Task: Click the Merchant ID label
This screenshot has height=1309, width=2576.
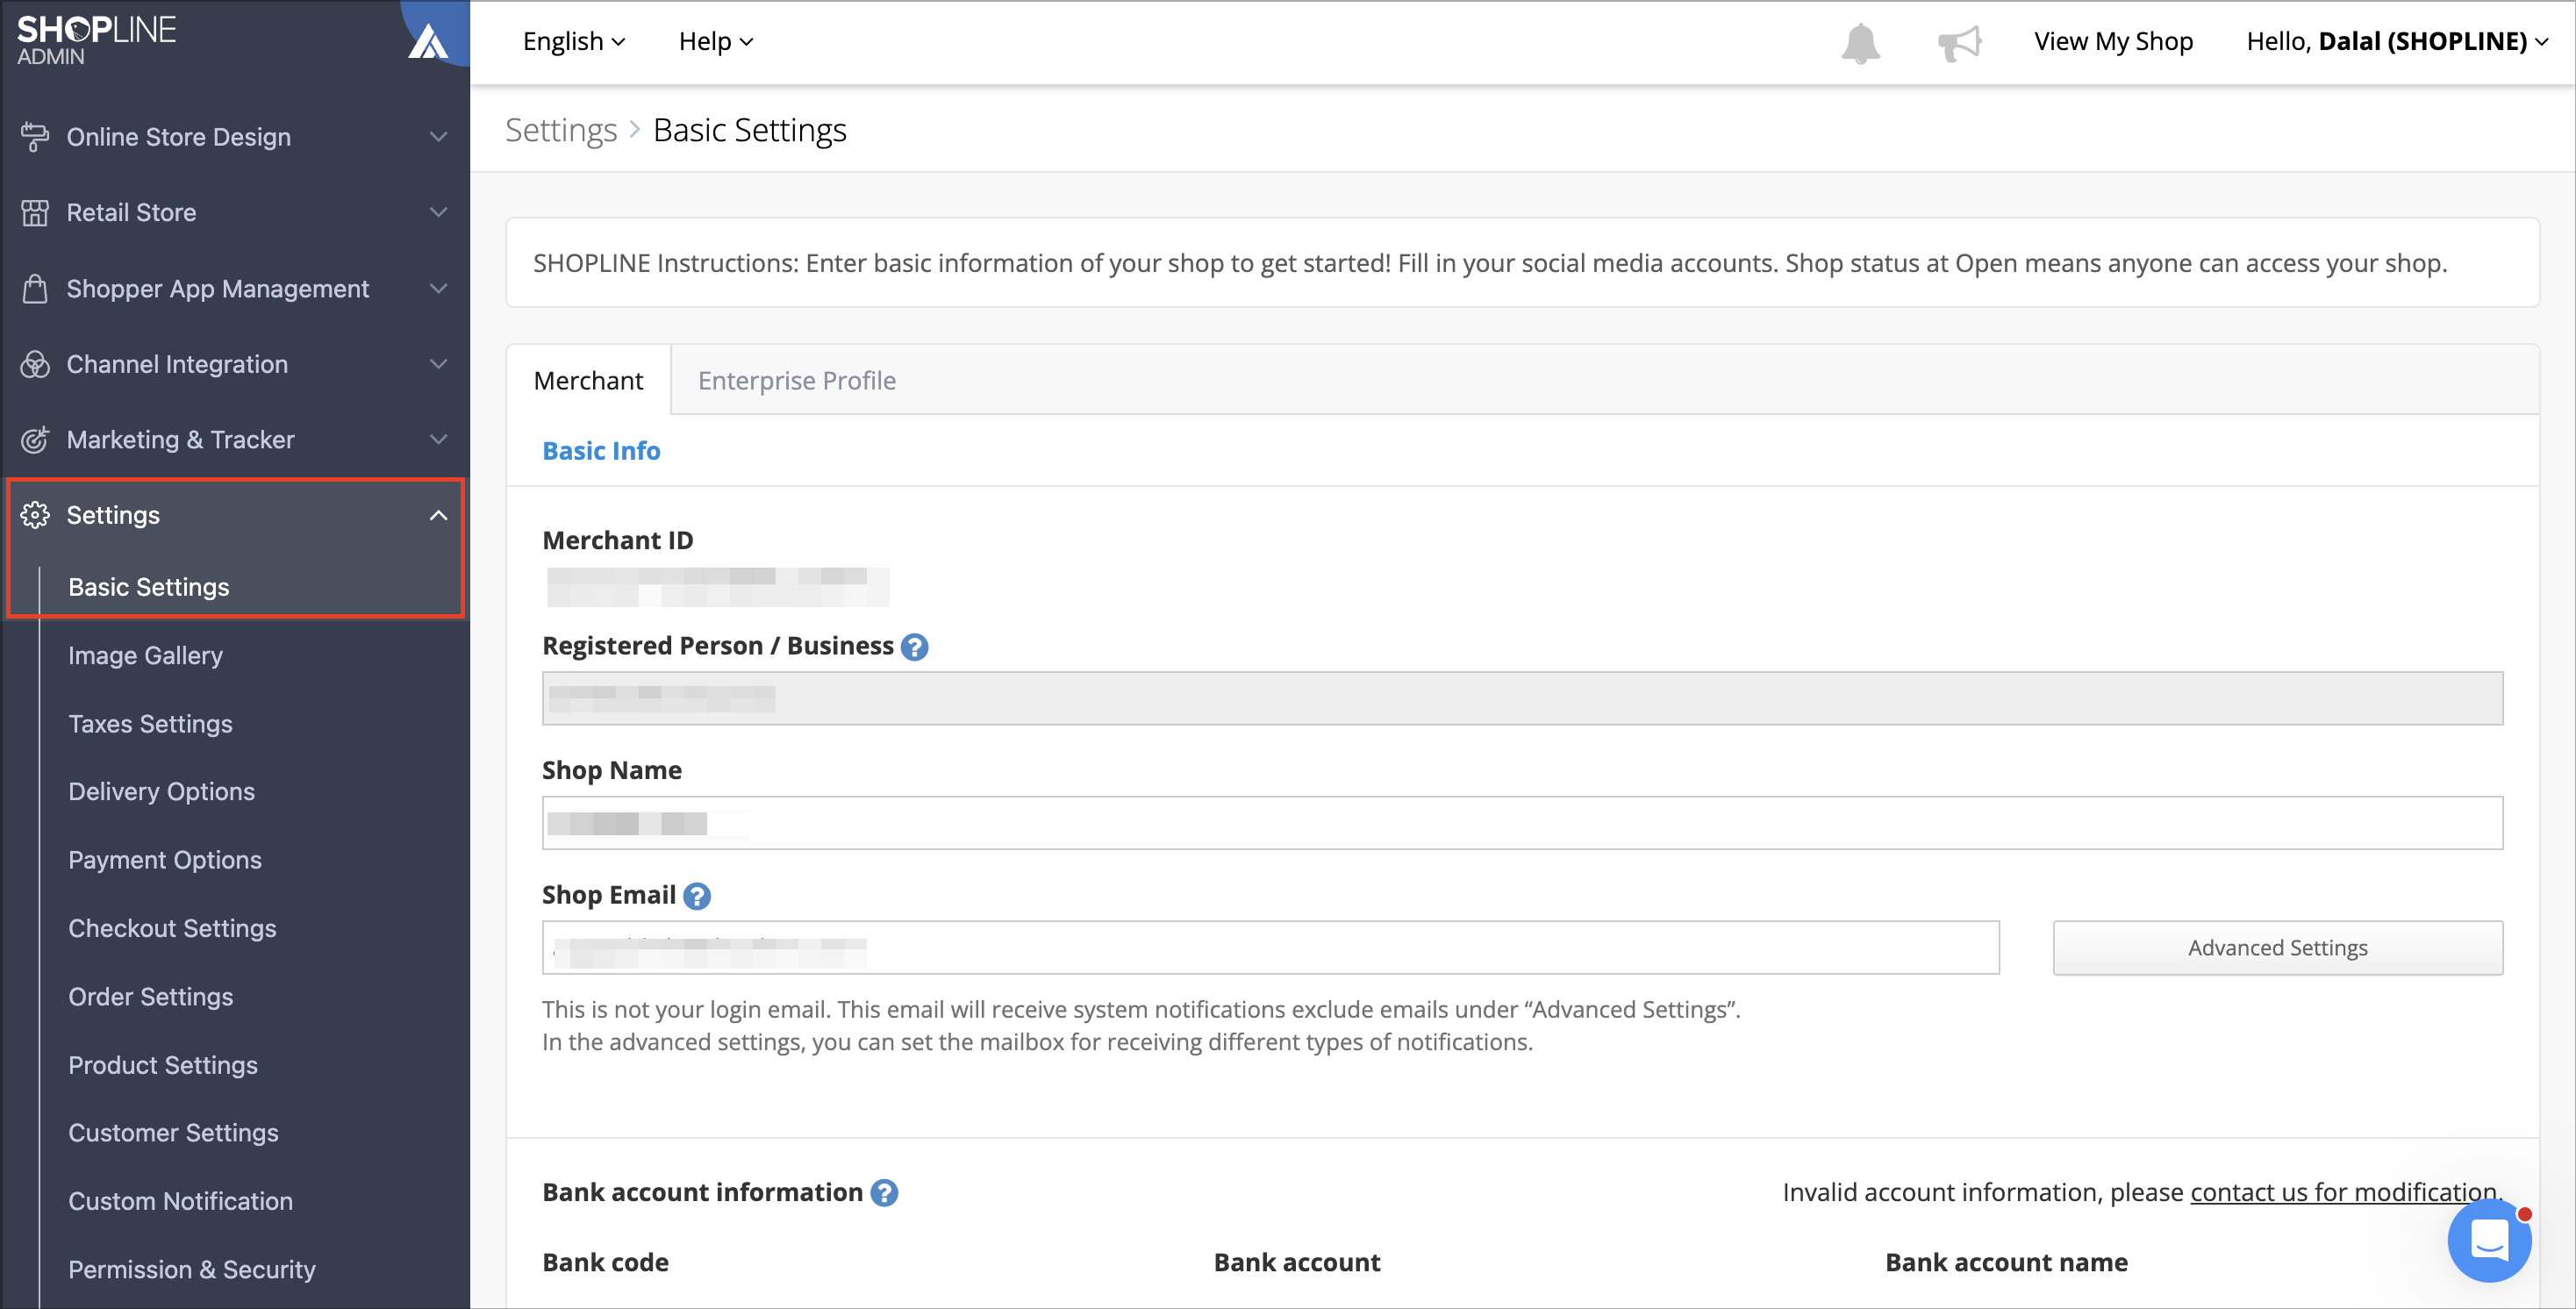Action: [617, 541]
